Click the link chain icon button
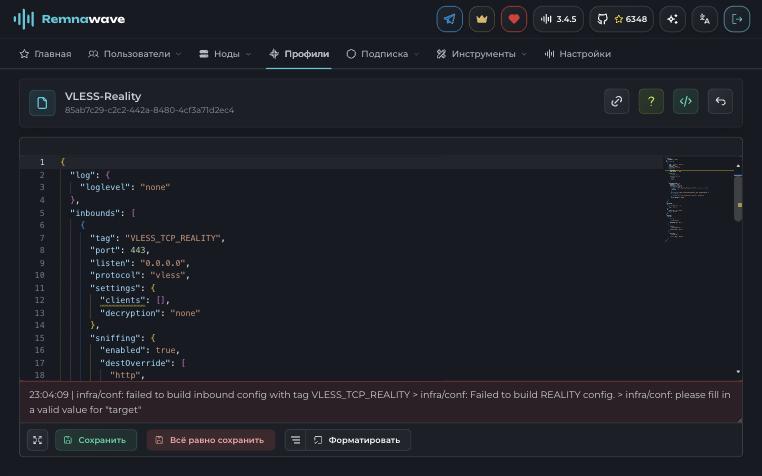Image resolution: width=762 pixels, height=476 pixels. click(617, 101)
